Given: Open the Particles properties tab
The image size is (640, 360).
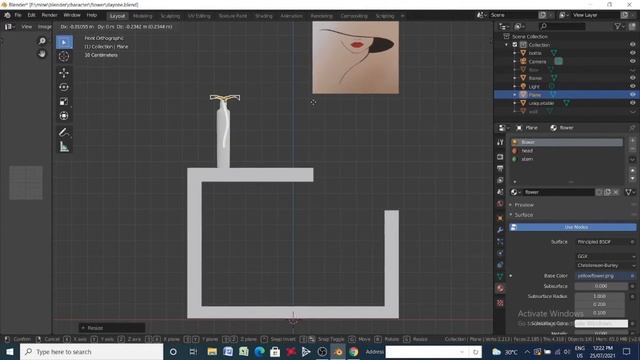Looking at the screenshot, I should pyautogui.click(x=500, y=242).
